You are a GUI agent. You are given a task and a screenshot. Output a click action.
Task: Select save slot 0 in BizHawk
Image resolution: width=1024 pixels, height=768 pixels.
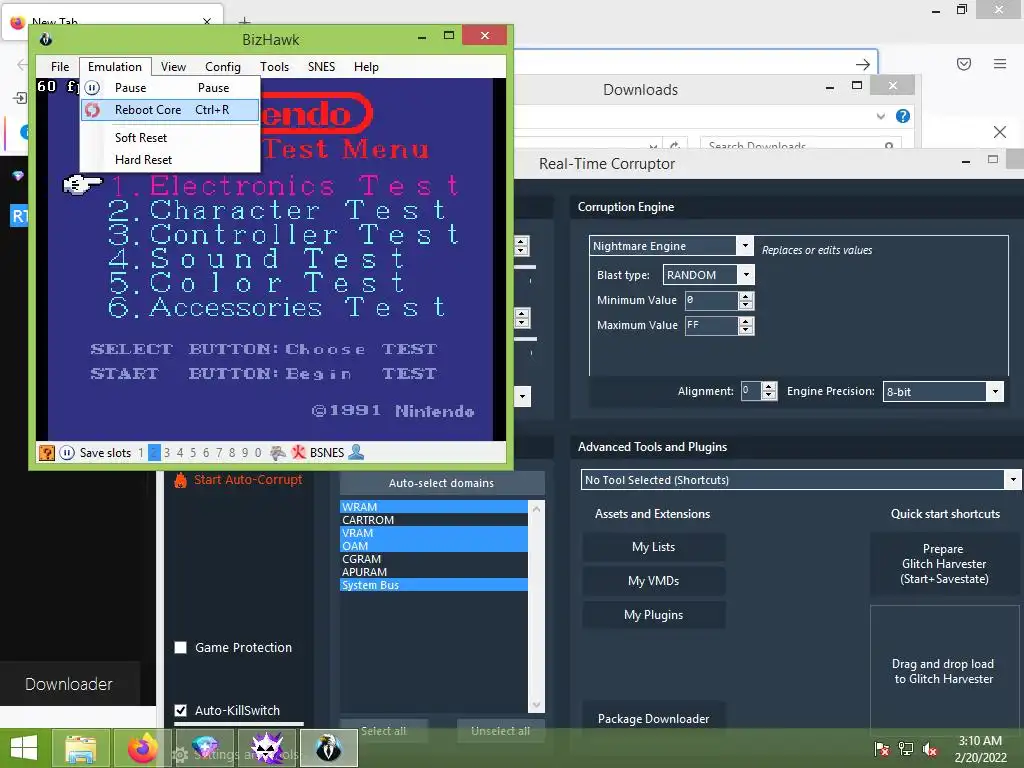(x=258, y=453)
